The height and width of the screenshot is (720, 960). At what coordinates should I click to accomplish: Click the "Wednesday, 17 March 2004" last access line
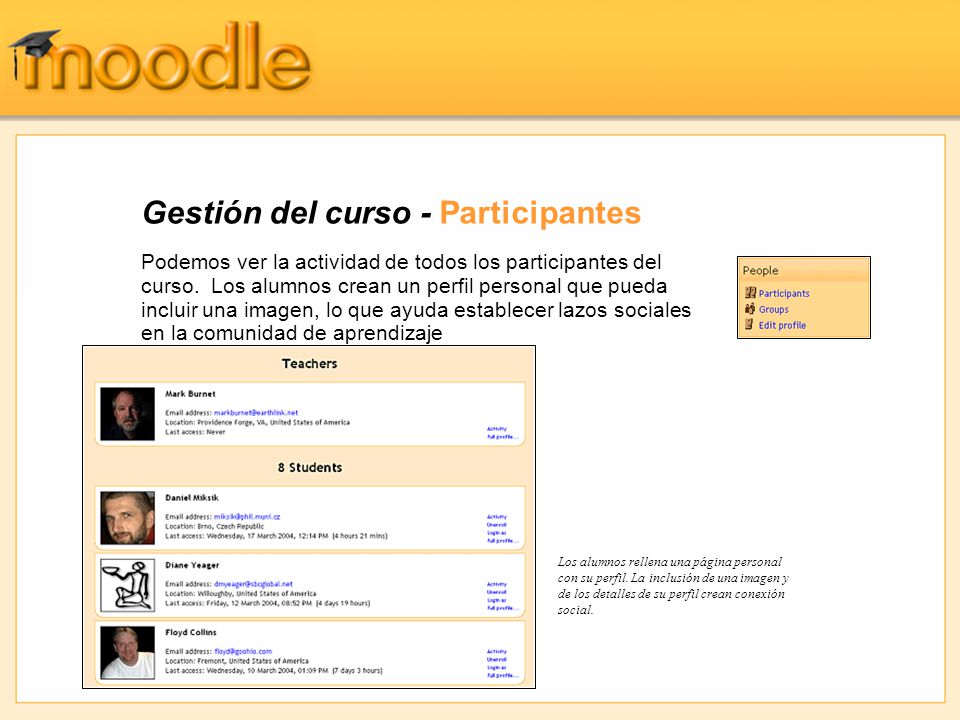click(x=276, y=536)
